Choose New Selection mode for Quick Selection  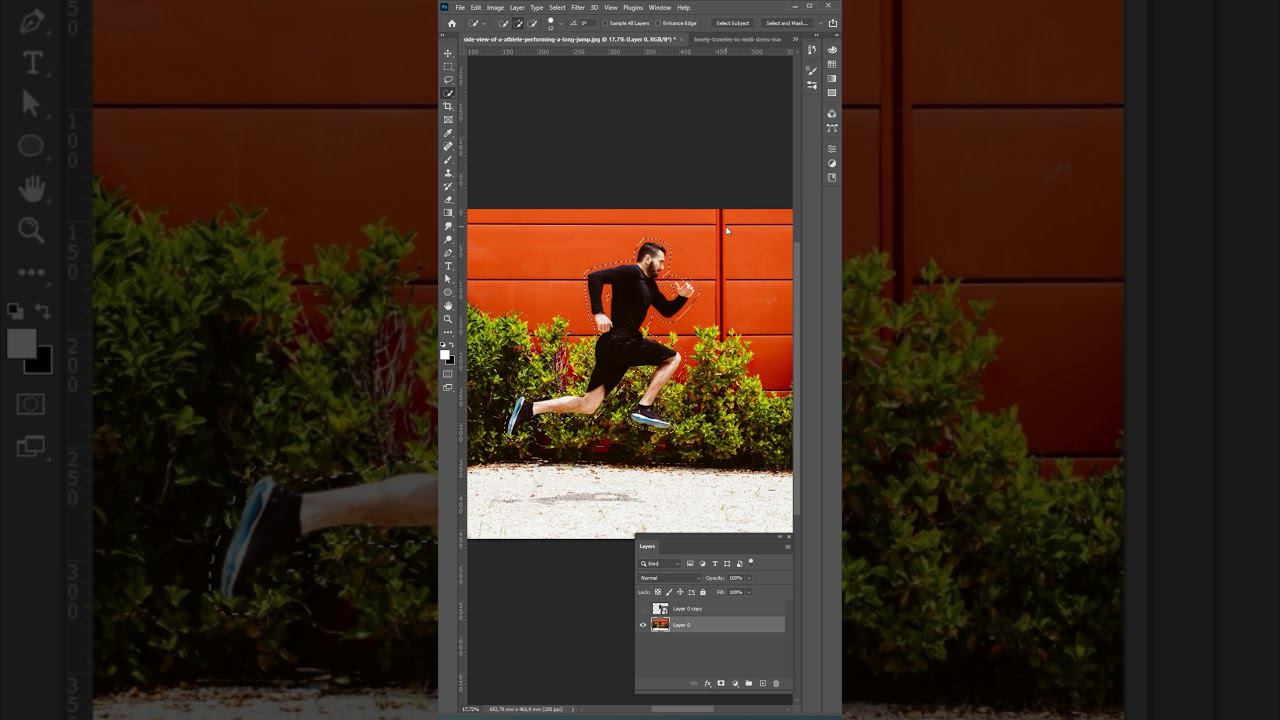click(503, 23)
